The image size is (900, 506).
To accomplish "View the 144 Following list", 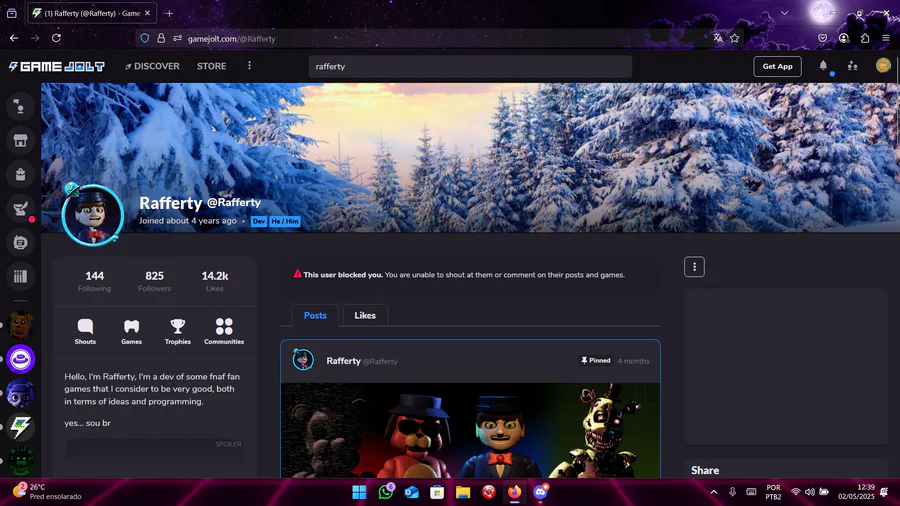I will 95,281.
